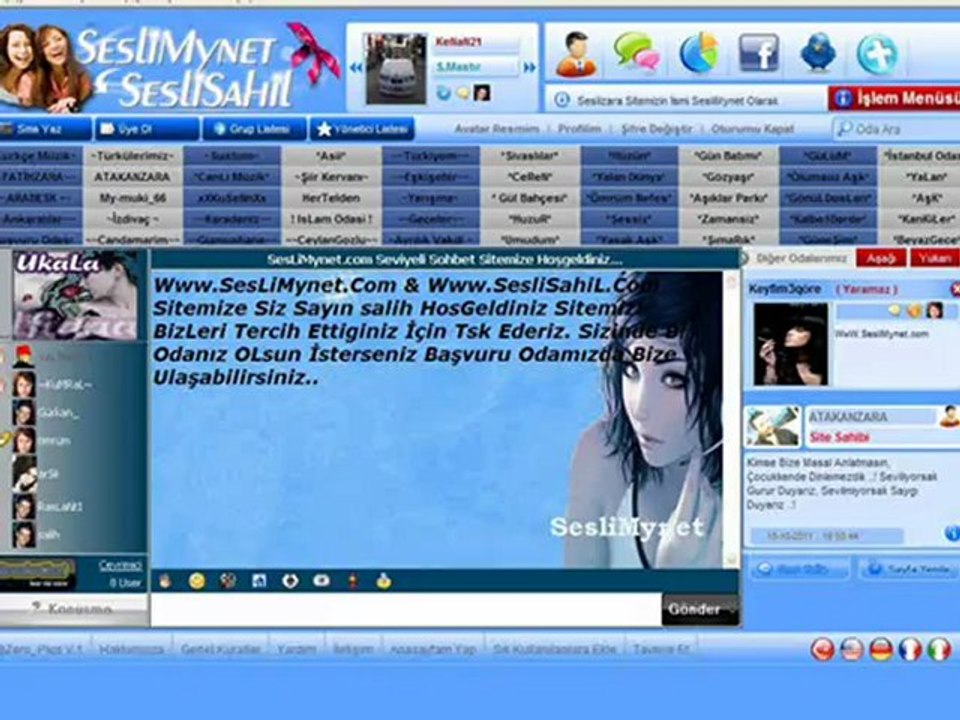The height and width of the screenshot is (720, 960).
Task: Select the German flag language
Action: (881, 650)
